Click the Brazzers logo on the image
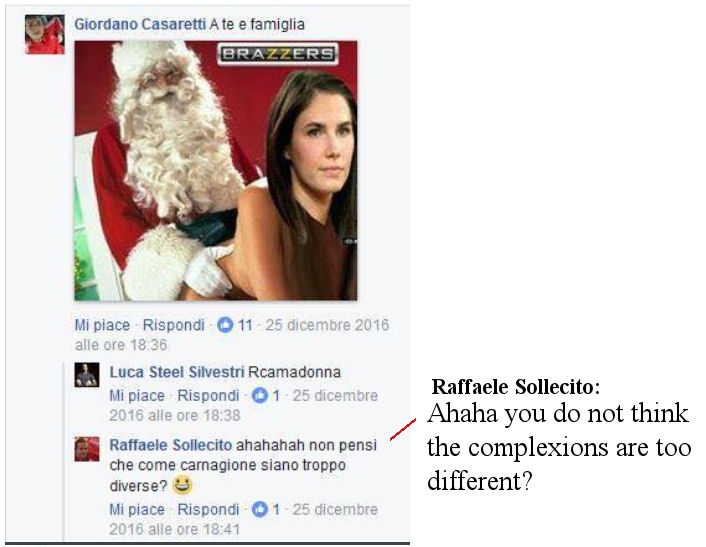This screenshot has width=706, height=547. pyautogui.click(x=277, y=54)
